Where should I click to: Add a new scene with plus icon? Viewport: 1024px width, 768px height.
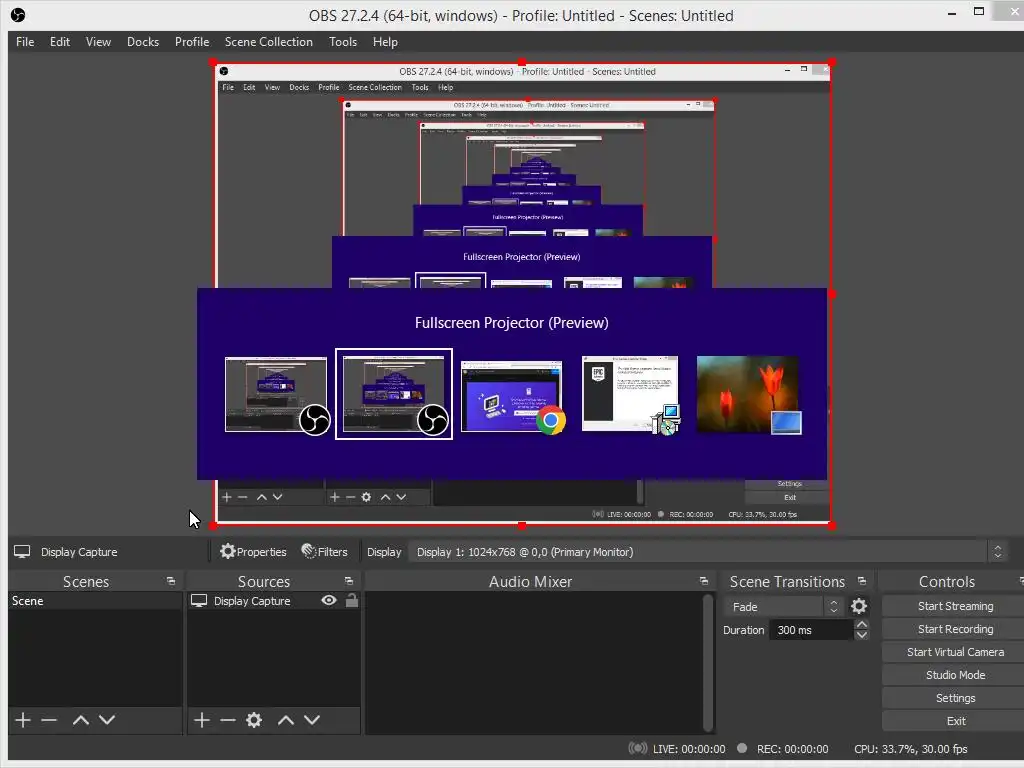point(23,720)
